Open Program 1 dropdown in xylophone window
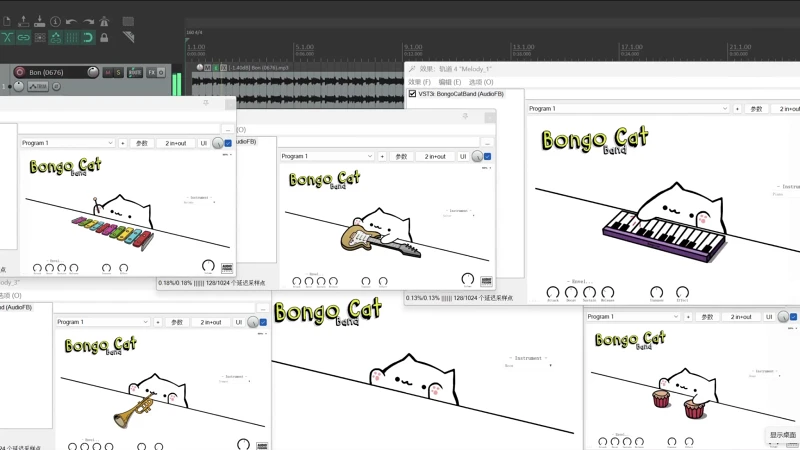800x450 pixels. click(x=67, y=143)
